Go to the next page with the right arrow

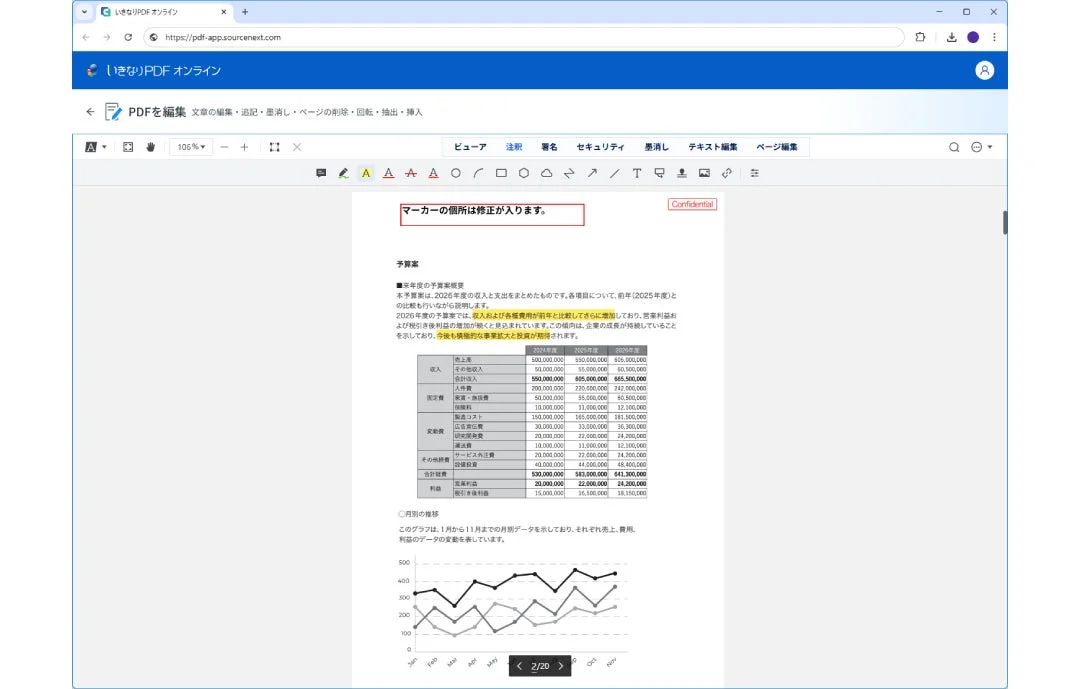(x=561, y=666)
